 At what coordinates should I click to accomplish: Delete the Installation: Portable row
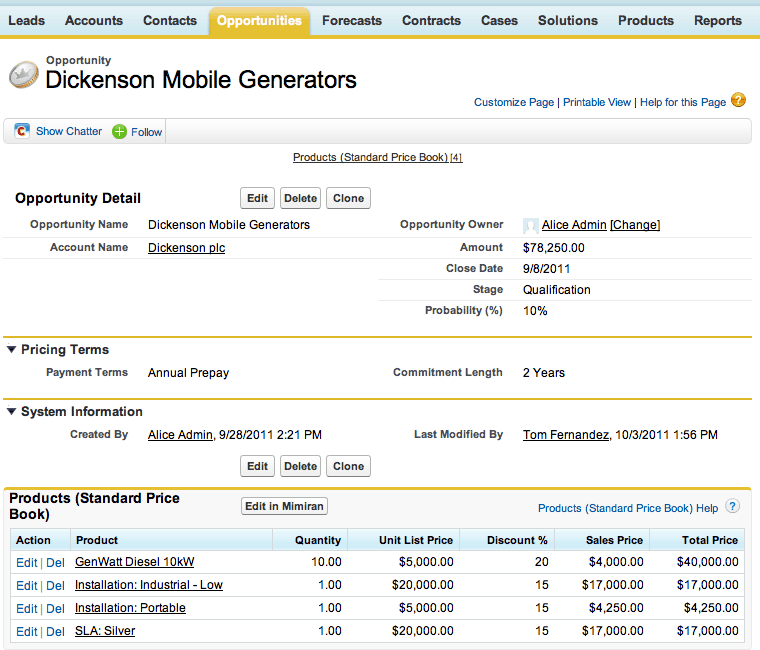pos(55,608)
